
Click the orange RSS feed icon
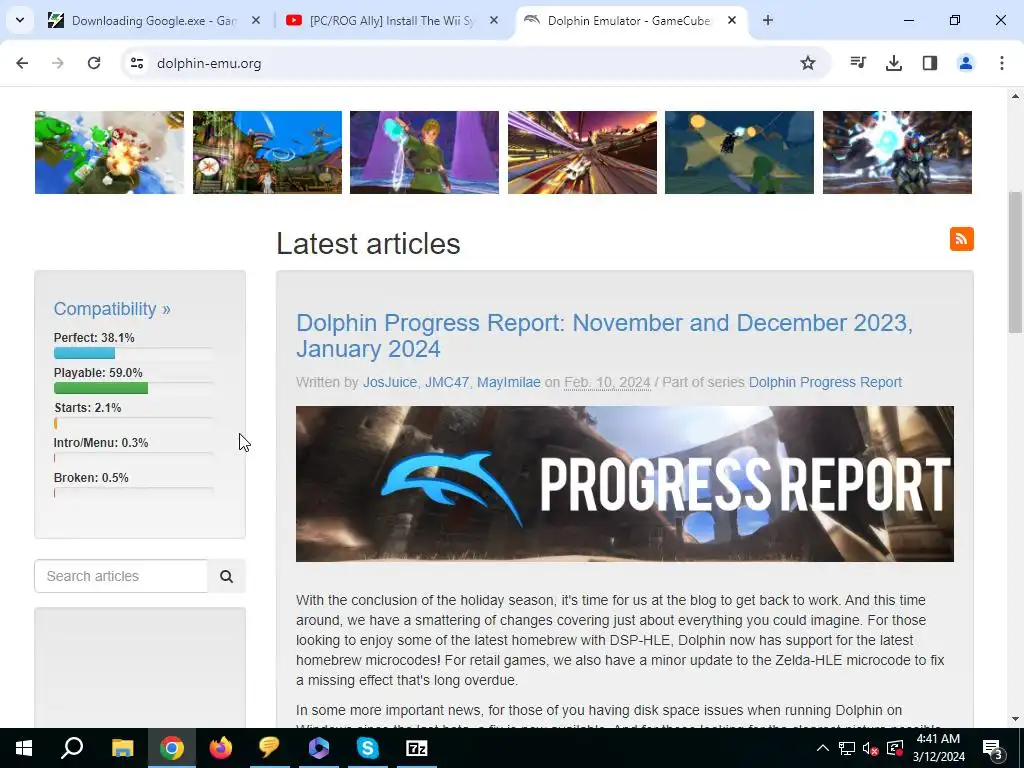pyautogui.click(x=961, y=239)
